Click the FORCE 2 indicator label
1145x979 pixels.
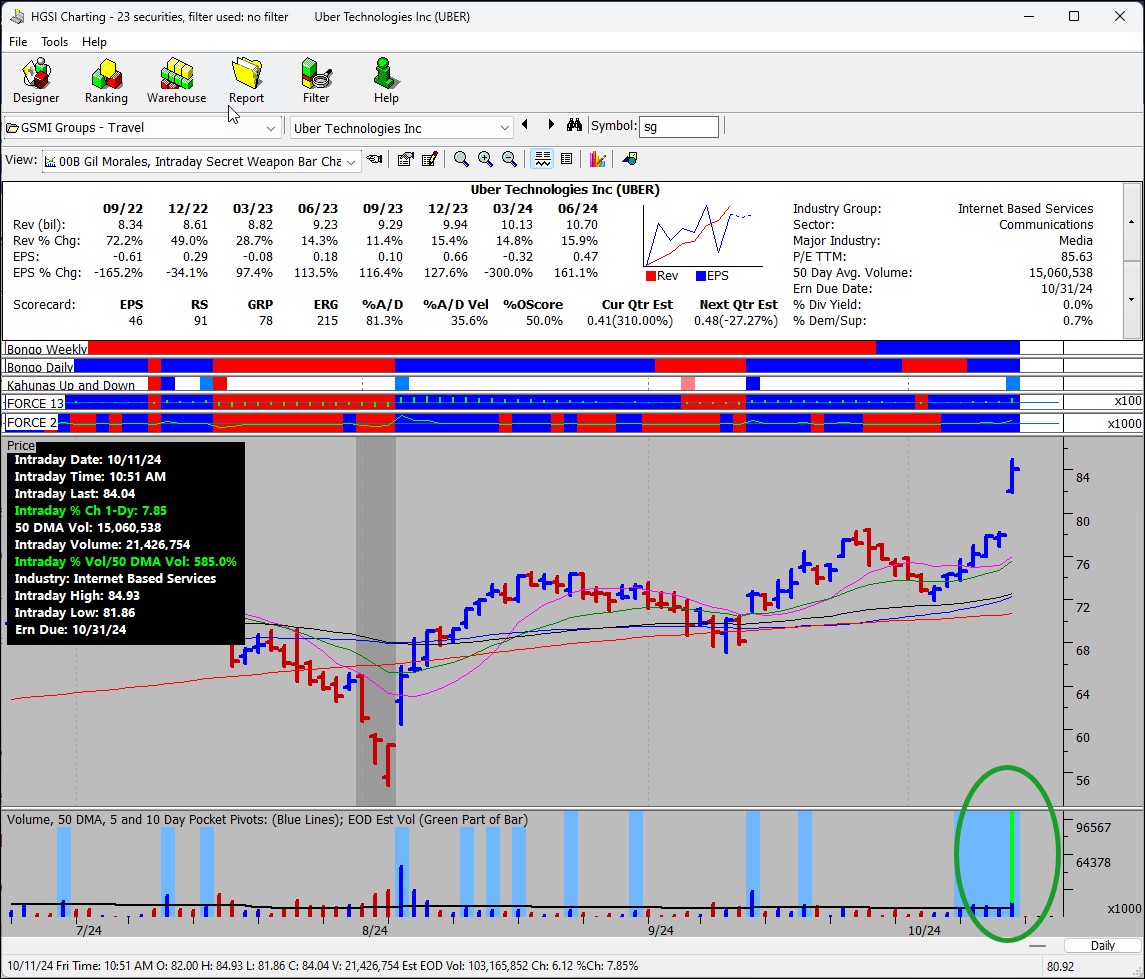pyautogui.click(x=31, y=423)
